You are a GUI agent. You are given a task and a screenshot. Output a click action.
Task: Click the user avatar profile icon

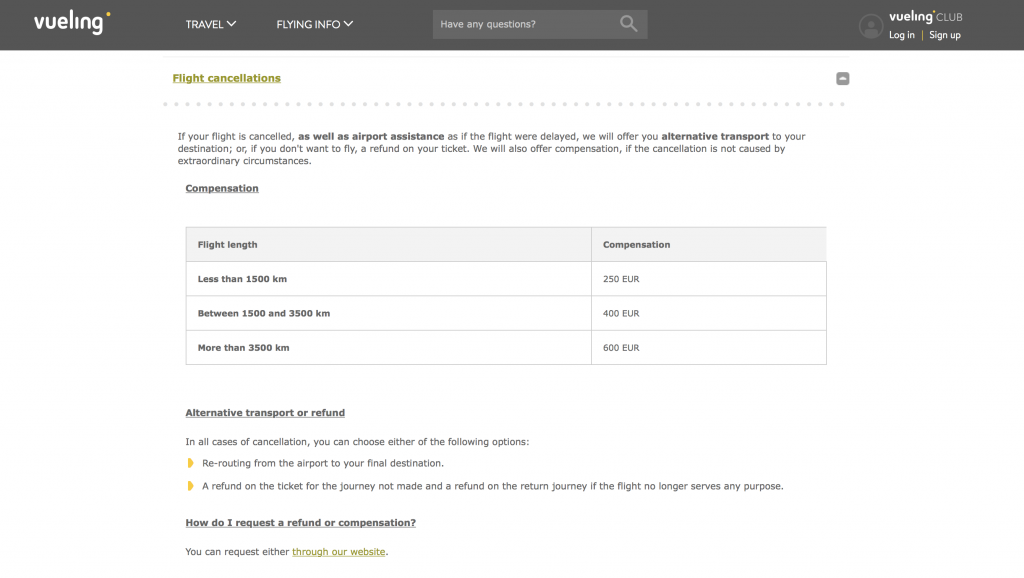coord(871,26)
